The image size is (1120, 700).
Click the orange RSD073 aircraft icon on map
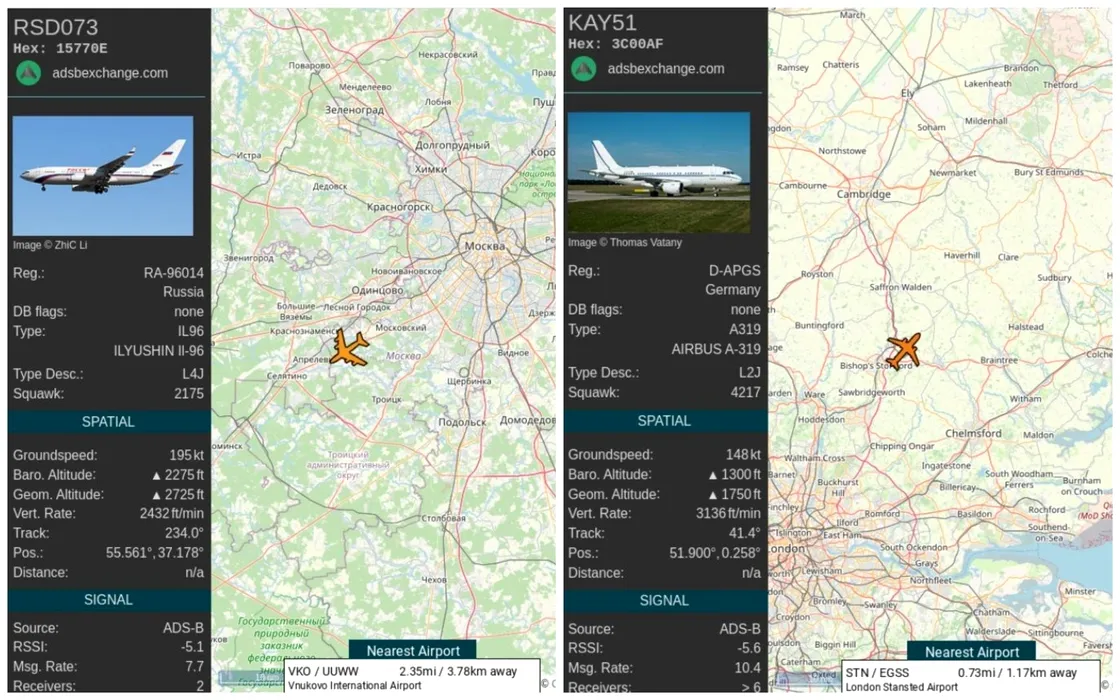click(349, 348)
